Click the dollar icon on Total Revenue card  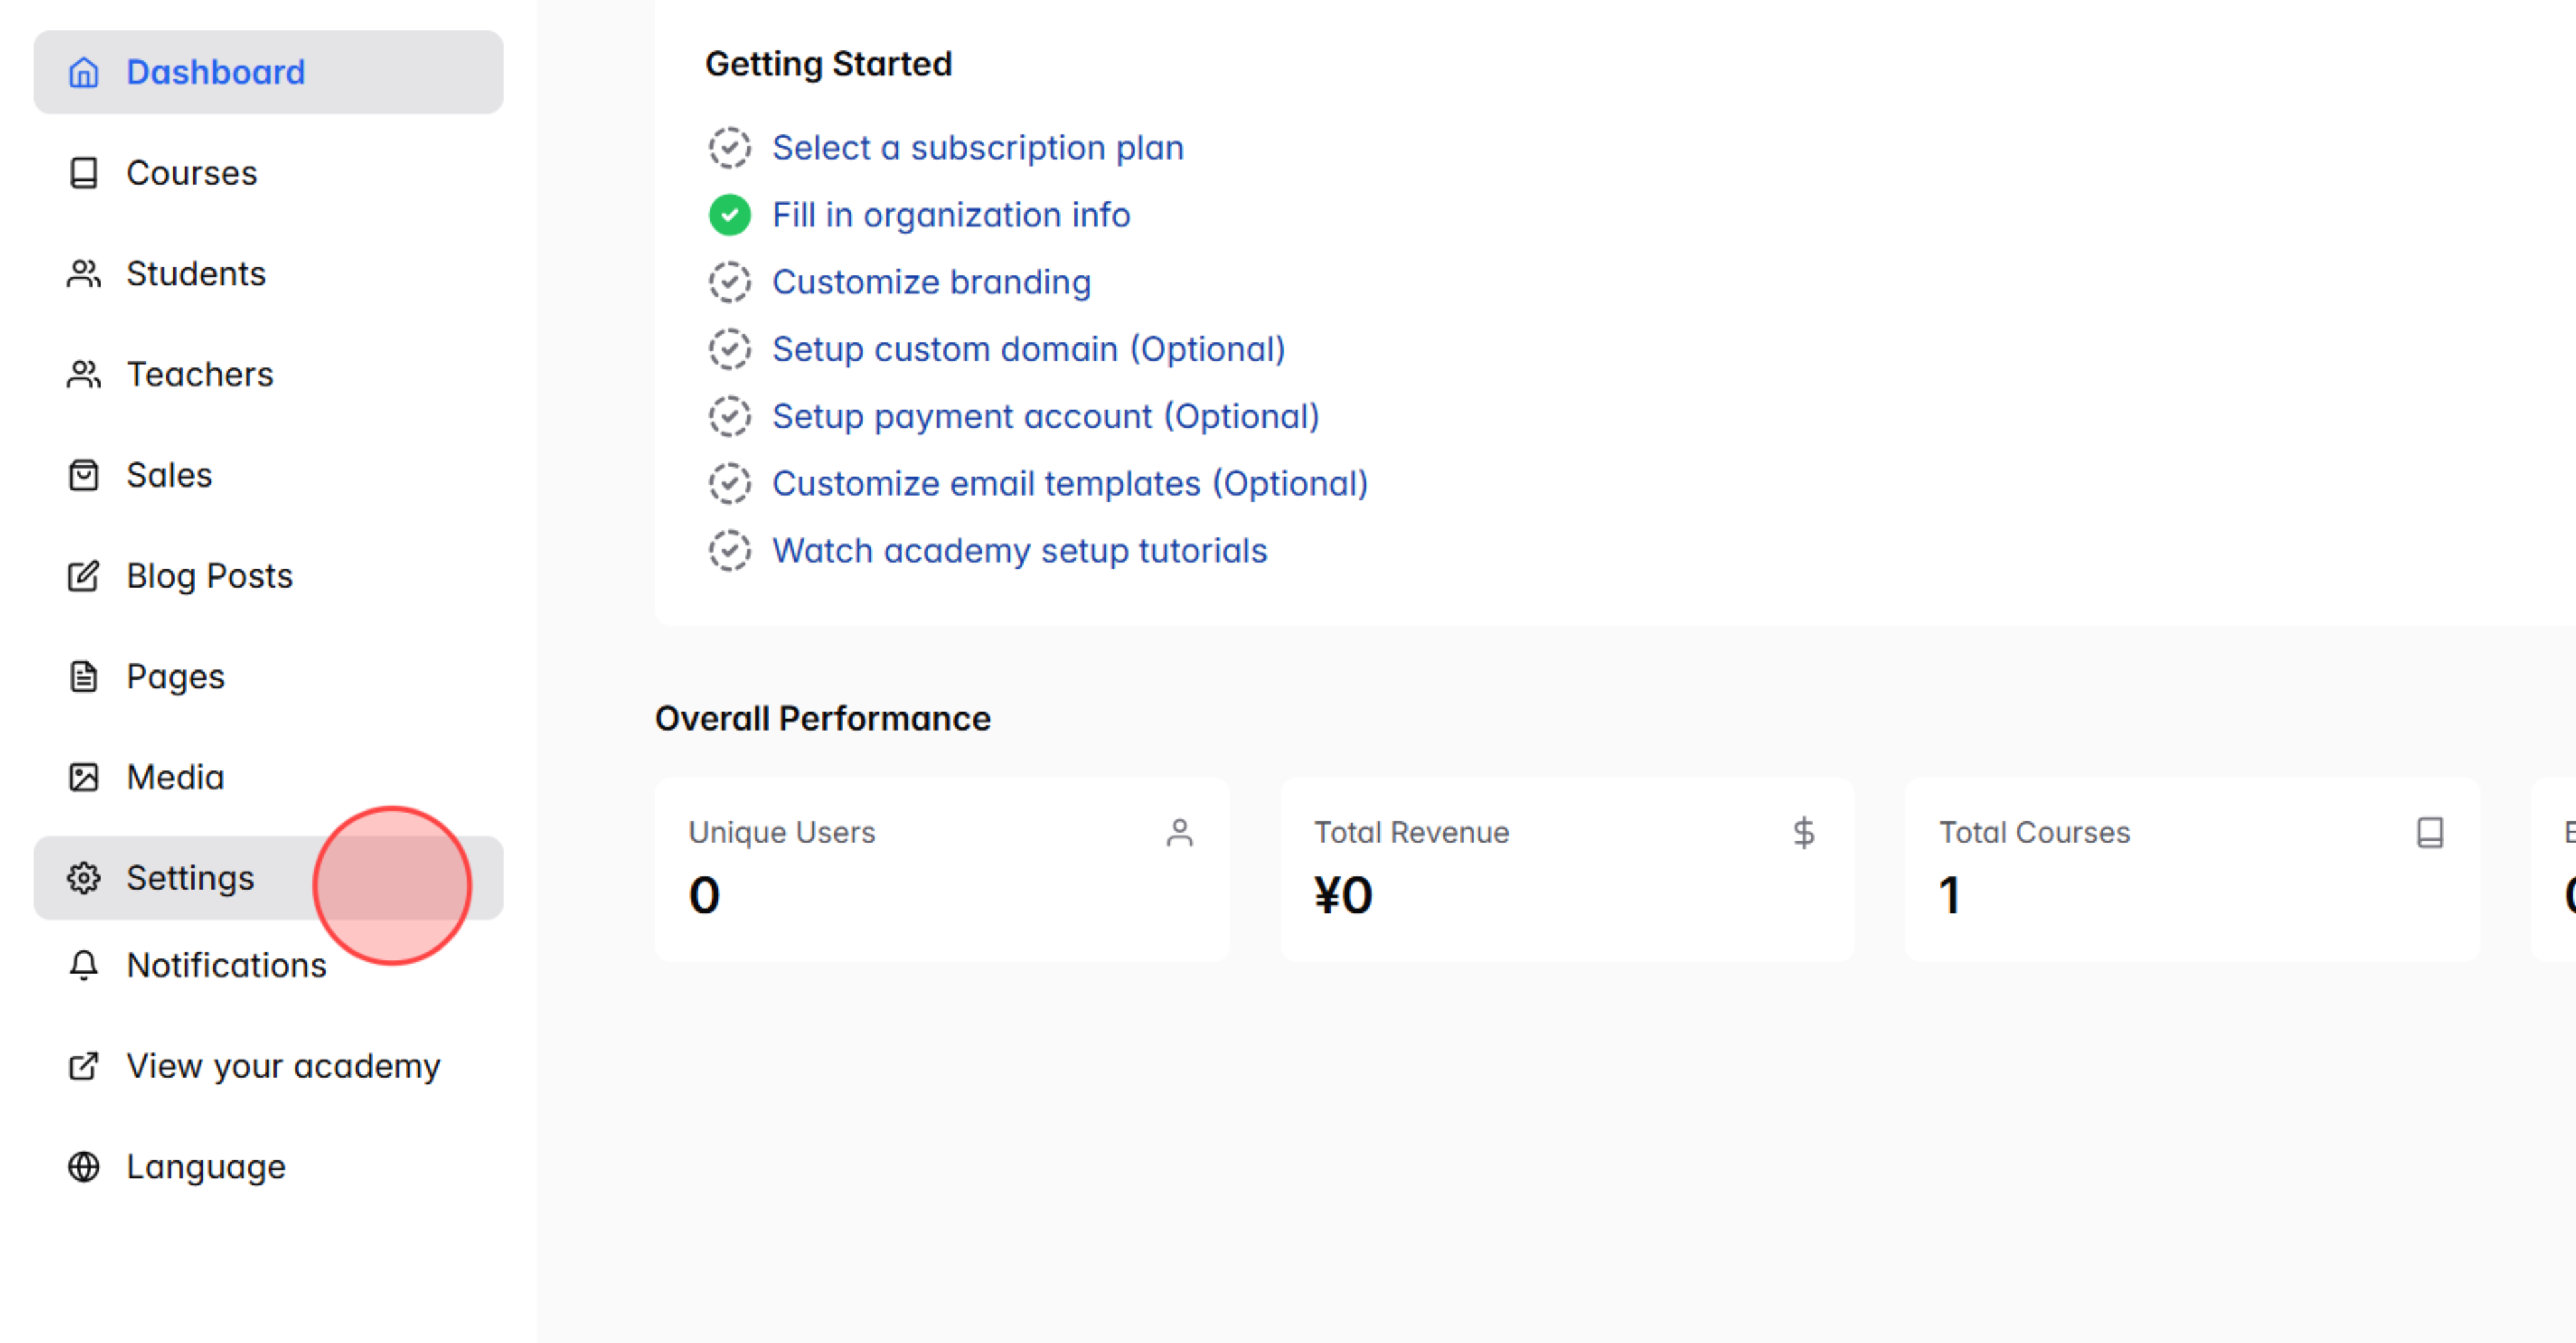tap(1804, 832)
